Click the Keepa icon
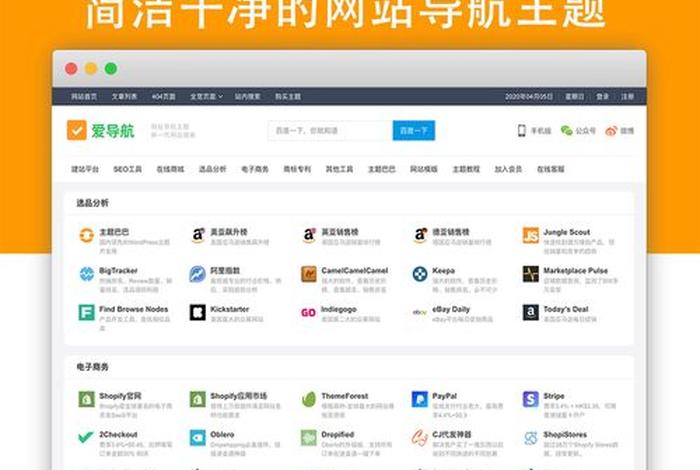This screenshot has width=700, height=470. (x=420, y=274)
